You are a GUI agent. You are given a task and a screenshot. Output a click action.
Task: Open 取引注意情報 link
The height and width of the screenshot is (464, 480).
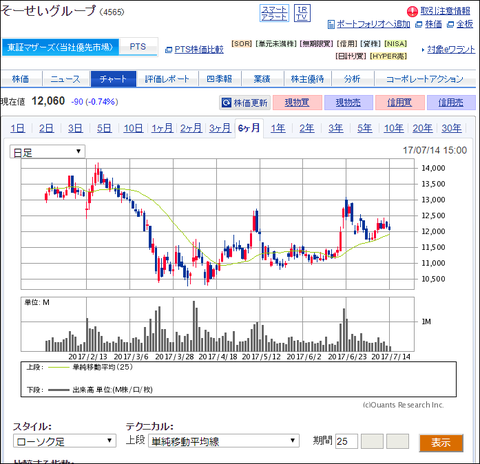point(445,11)
